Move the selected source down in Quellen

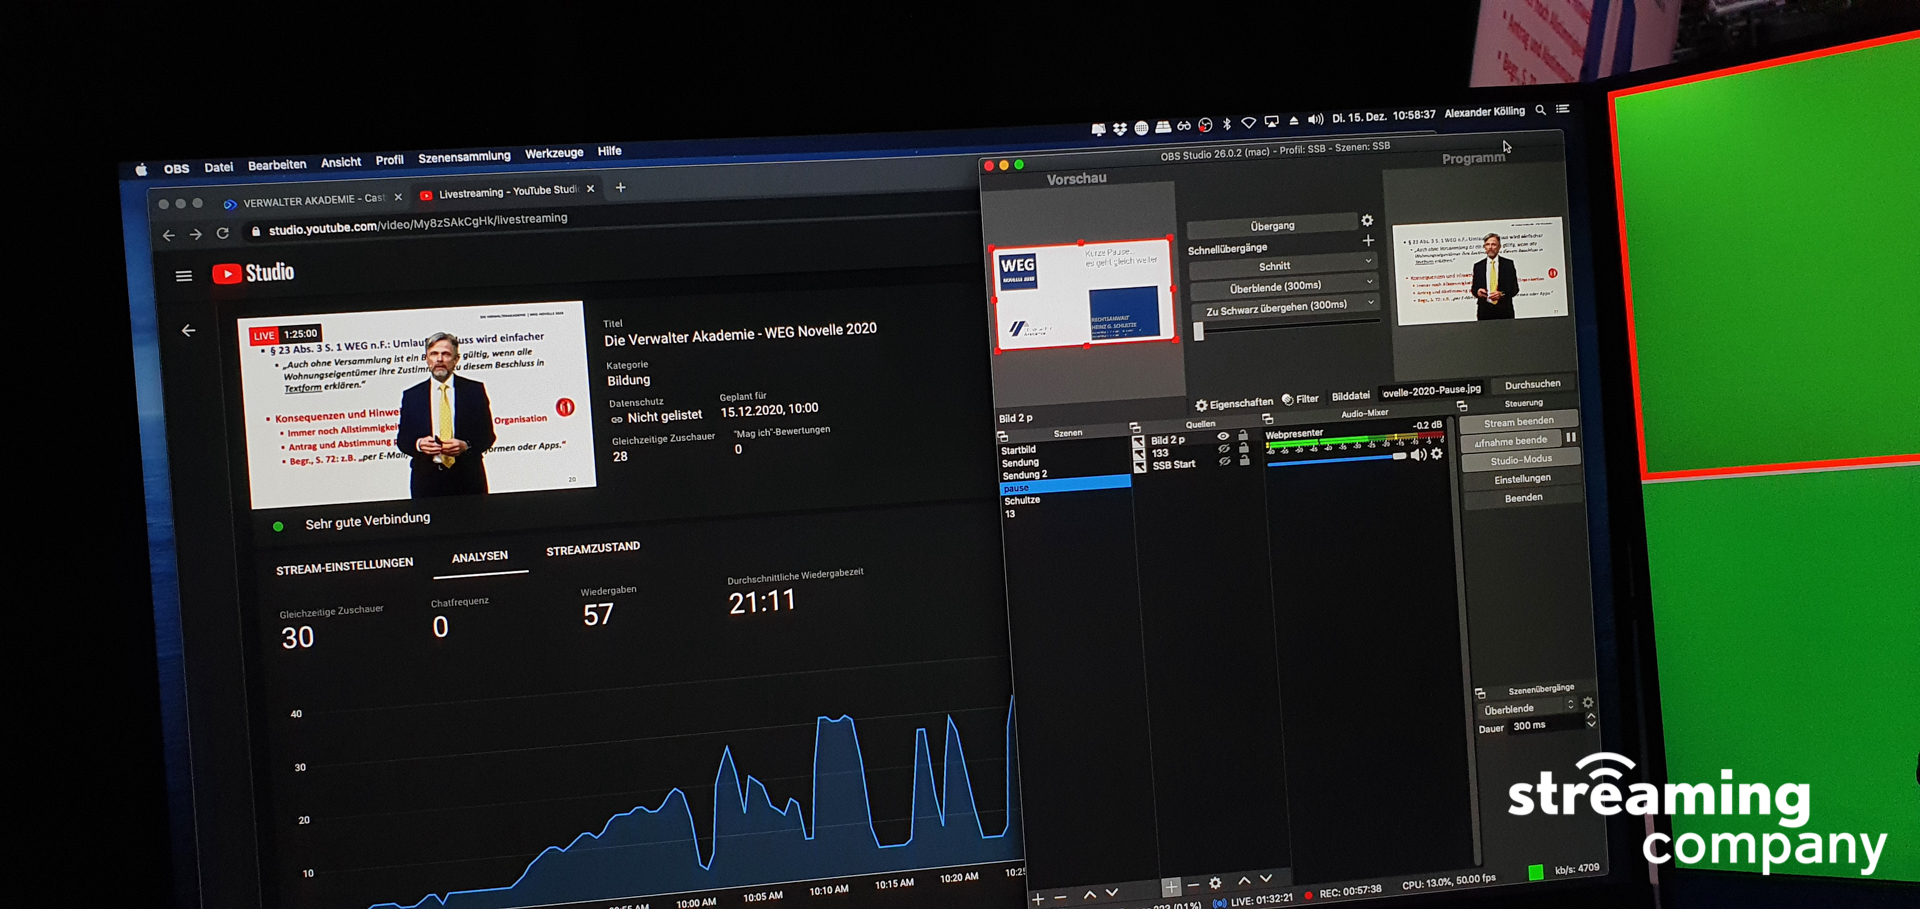pos(1266,878)
